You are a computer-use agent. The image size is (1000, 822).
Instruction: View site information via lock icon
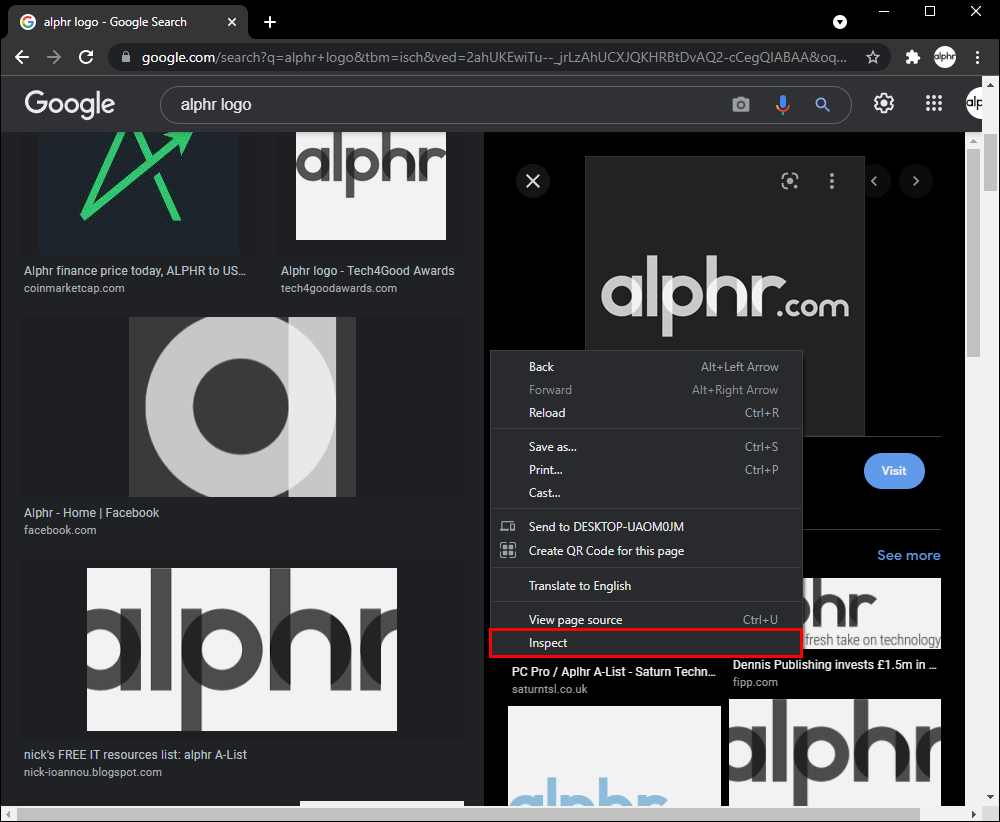[126, 57]
